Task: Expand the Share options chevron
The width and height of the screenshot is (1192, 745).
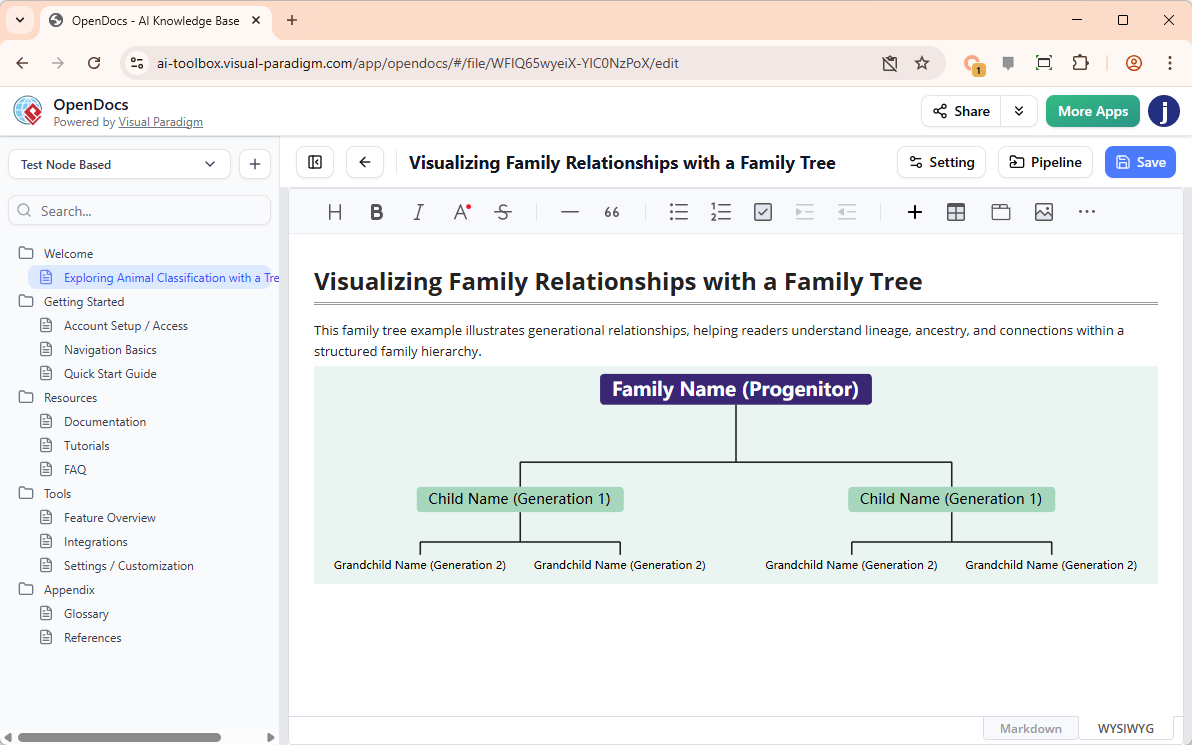Action: (1019, 111)
